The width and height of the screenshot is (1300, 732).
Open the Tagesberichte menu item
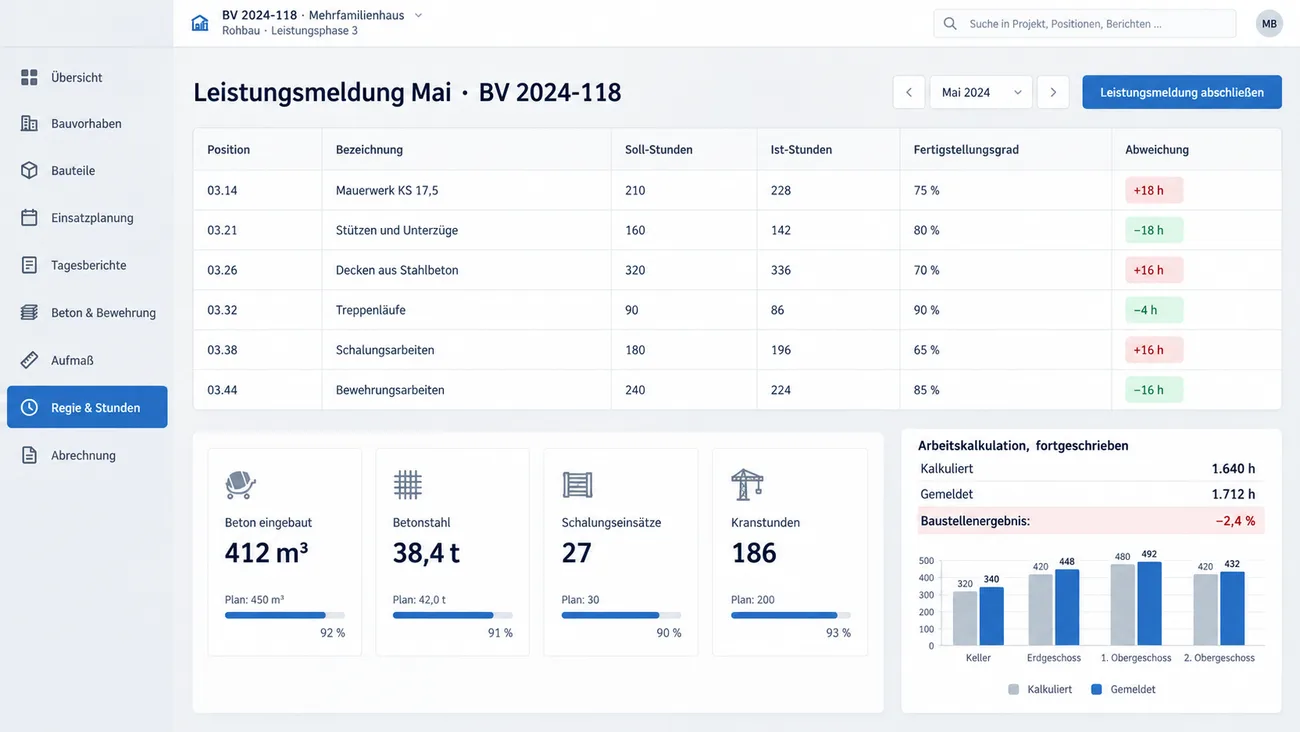click(87, 265)
